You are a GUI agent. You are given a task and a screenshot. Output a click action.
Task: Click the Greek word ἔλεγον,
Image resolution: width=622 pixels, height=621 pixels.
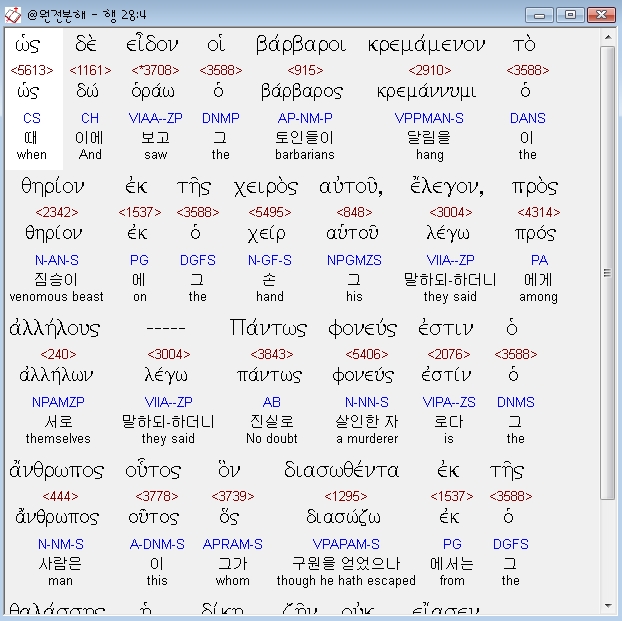(447, 186)
